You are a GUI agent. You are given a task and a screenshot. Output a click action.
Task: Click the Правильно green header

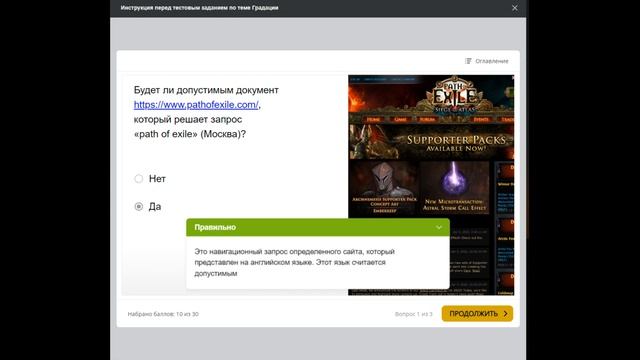(318, 227)
